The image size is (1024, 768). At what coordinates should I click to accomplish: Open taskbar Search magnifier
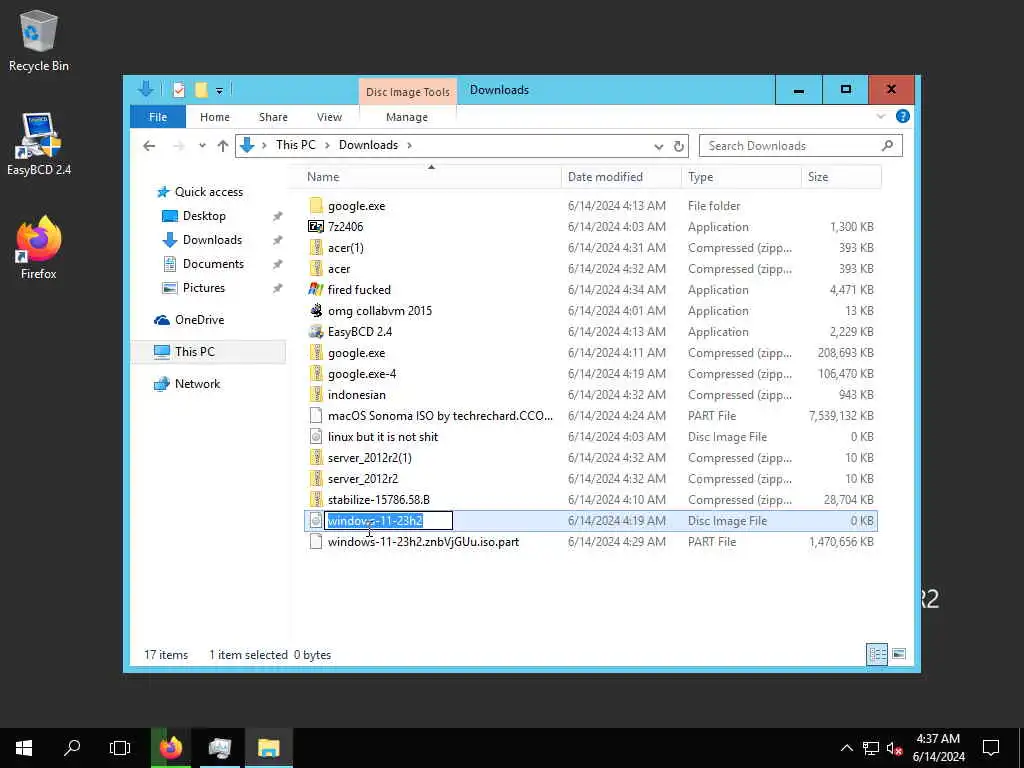(72, 748)
